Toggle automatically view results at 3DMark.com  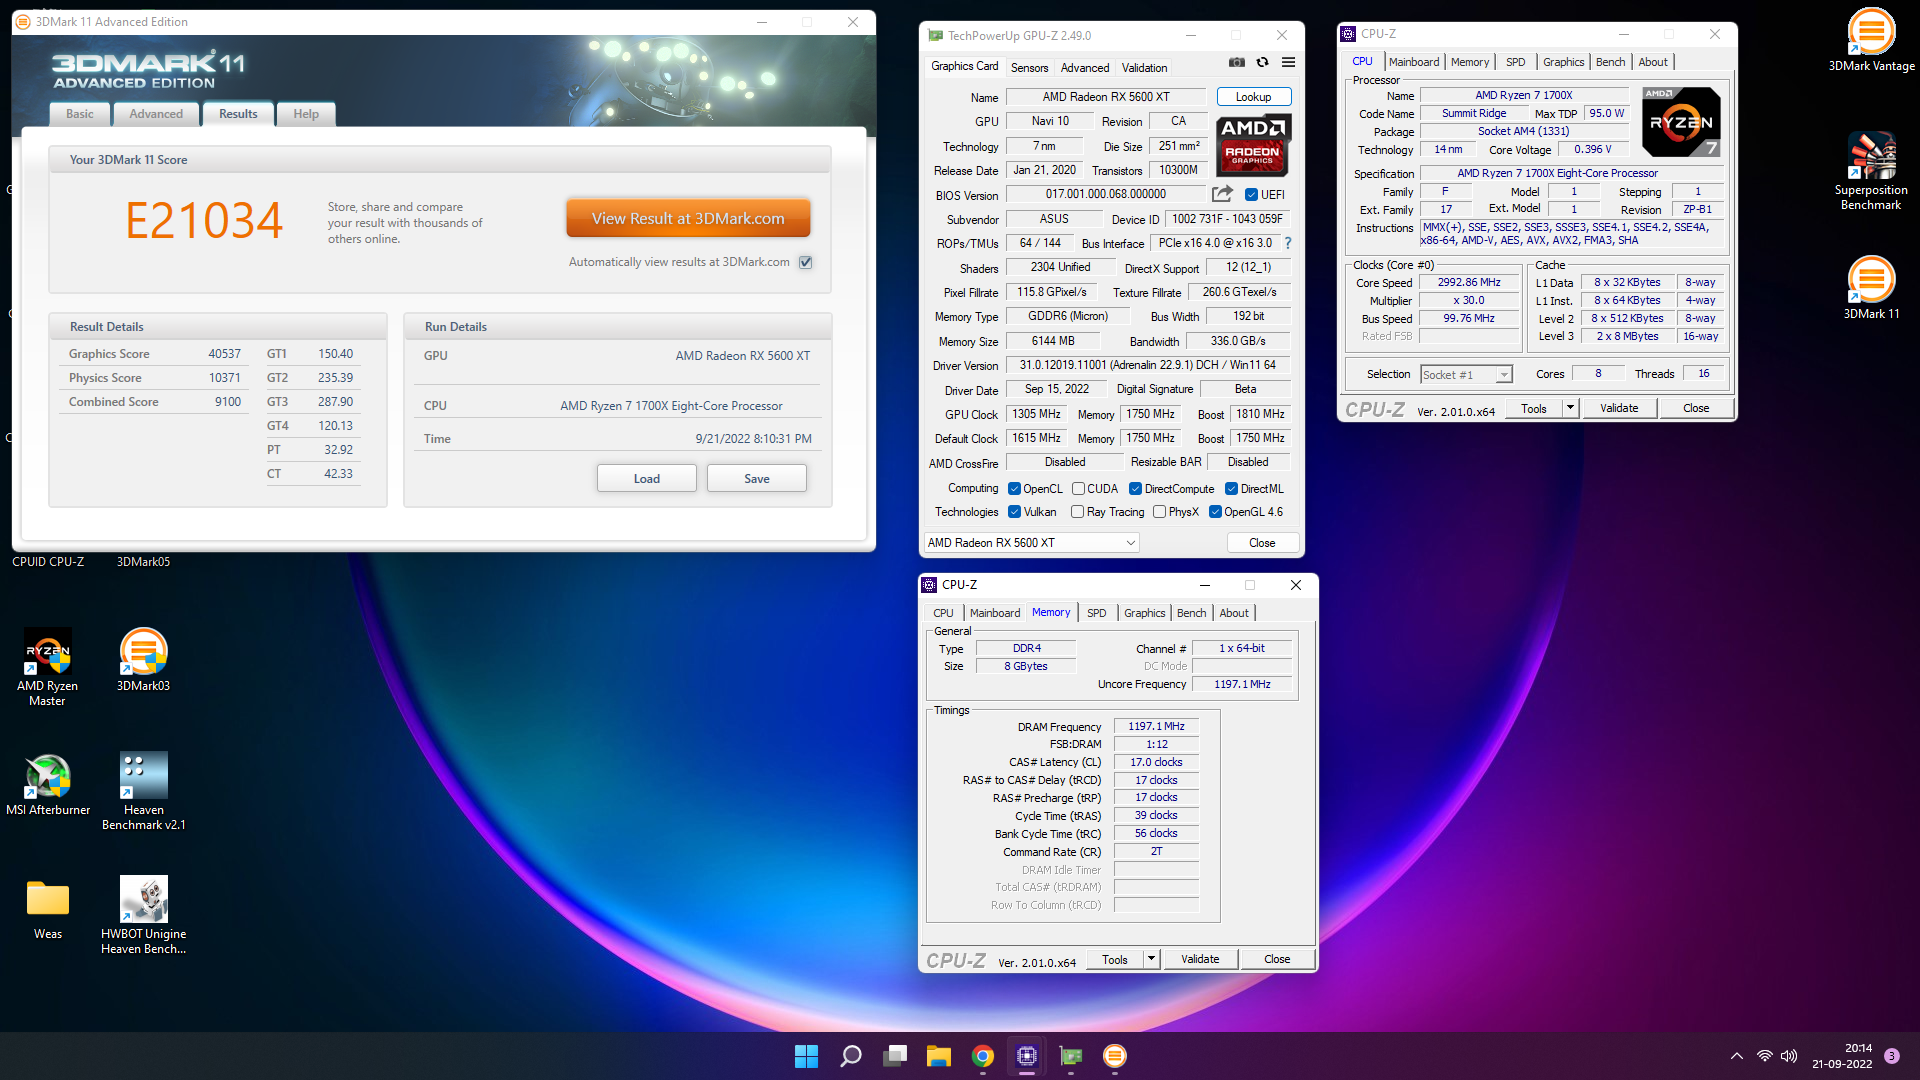(x=806, y=262)
